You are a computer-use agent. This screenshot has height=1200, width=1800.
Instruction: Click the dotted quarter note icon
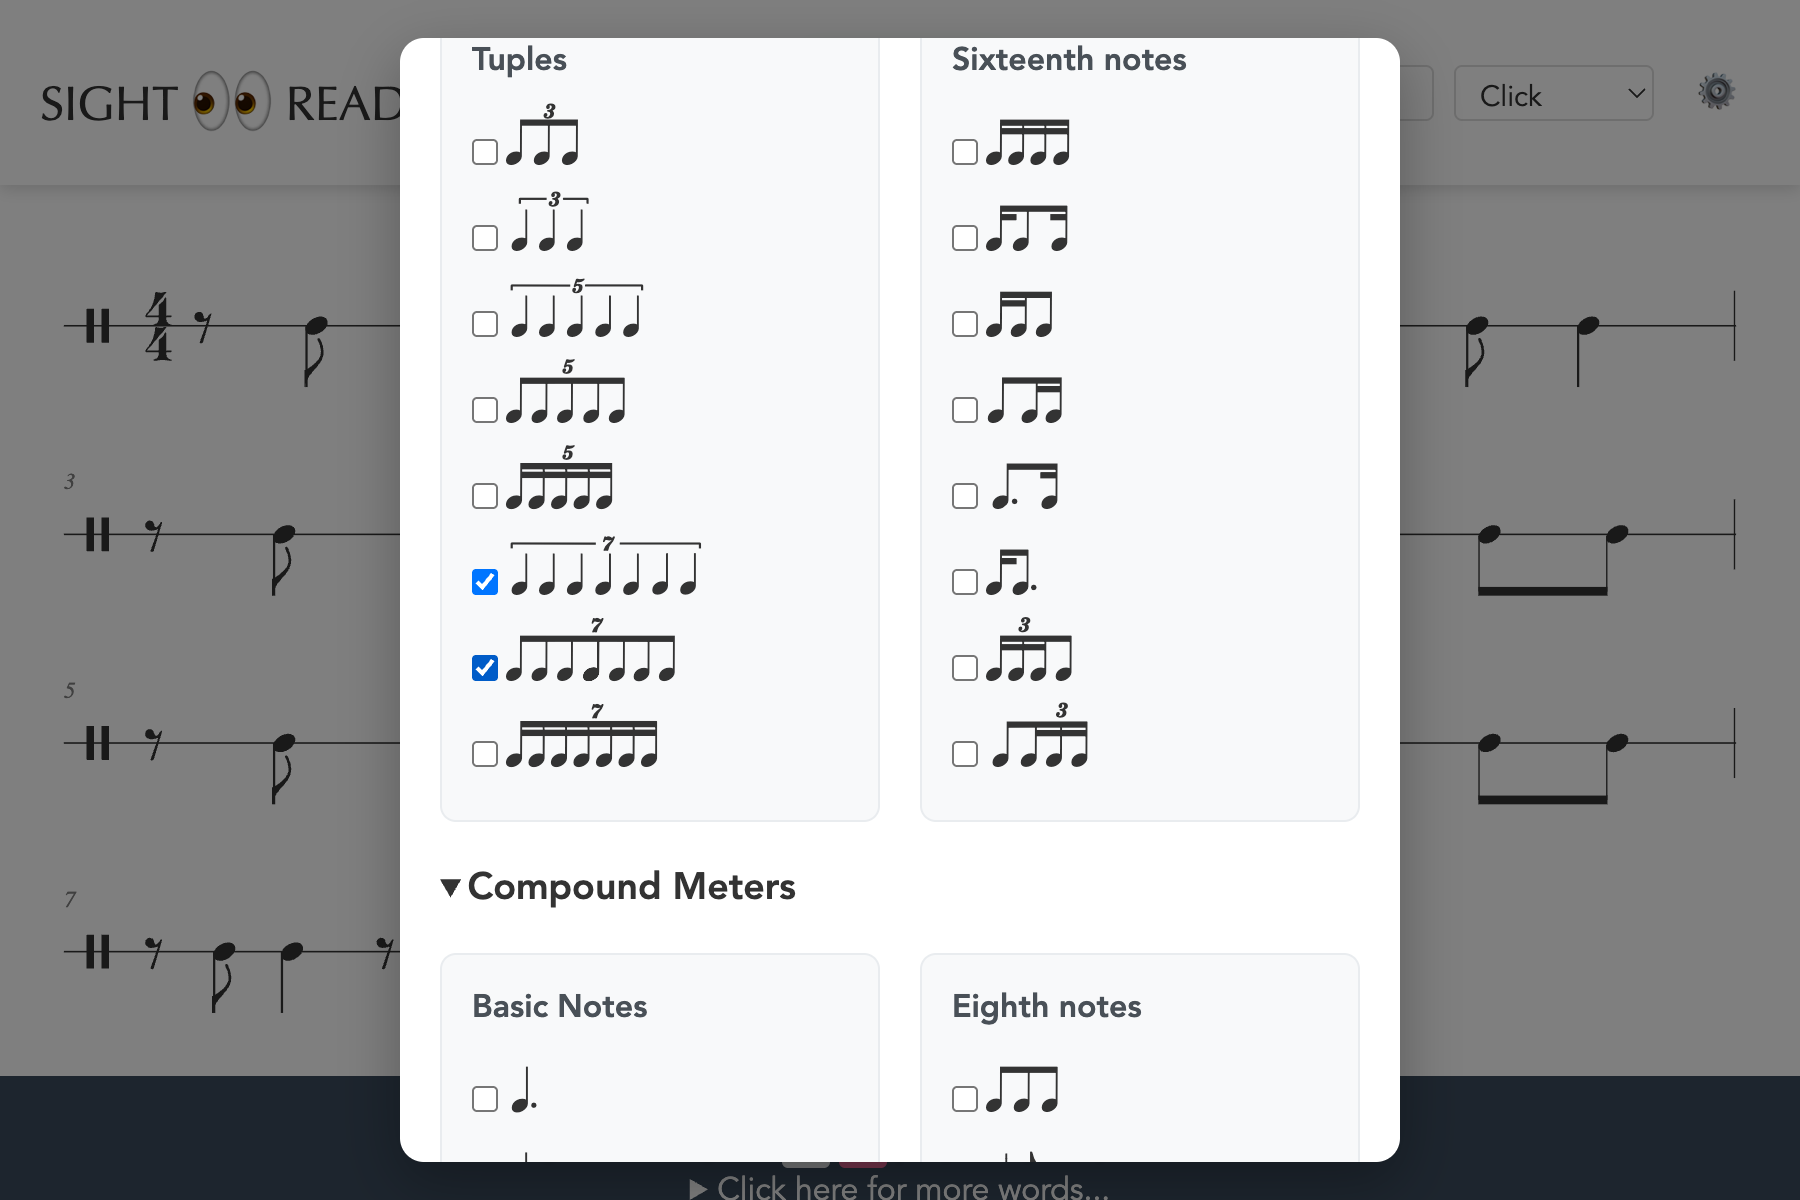pos(523,1091)
